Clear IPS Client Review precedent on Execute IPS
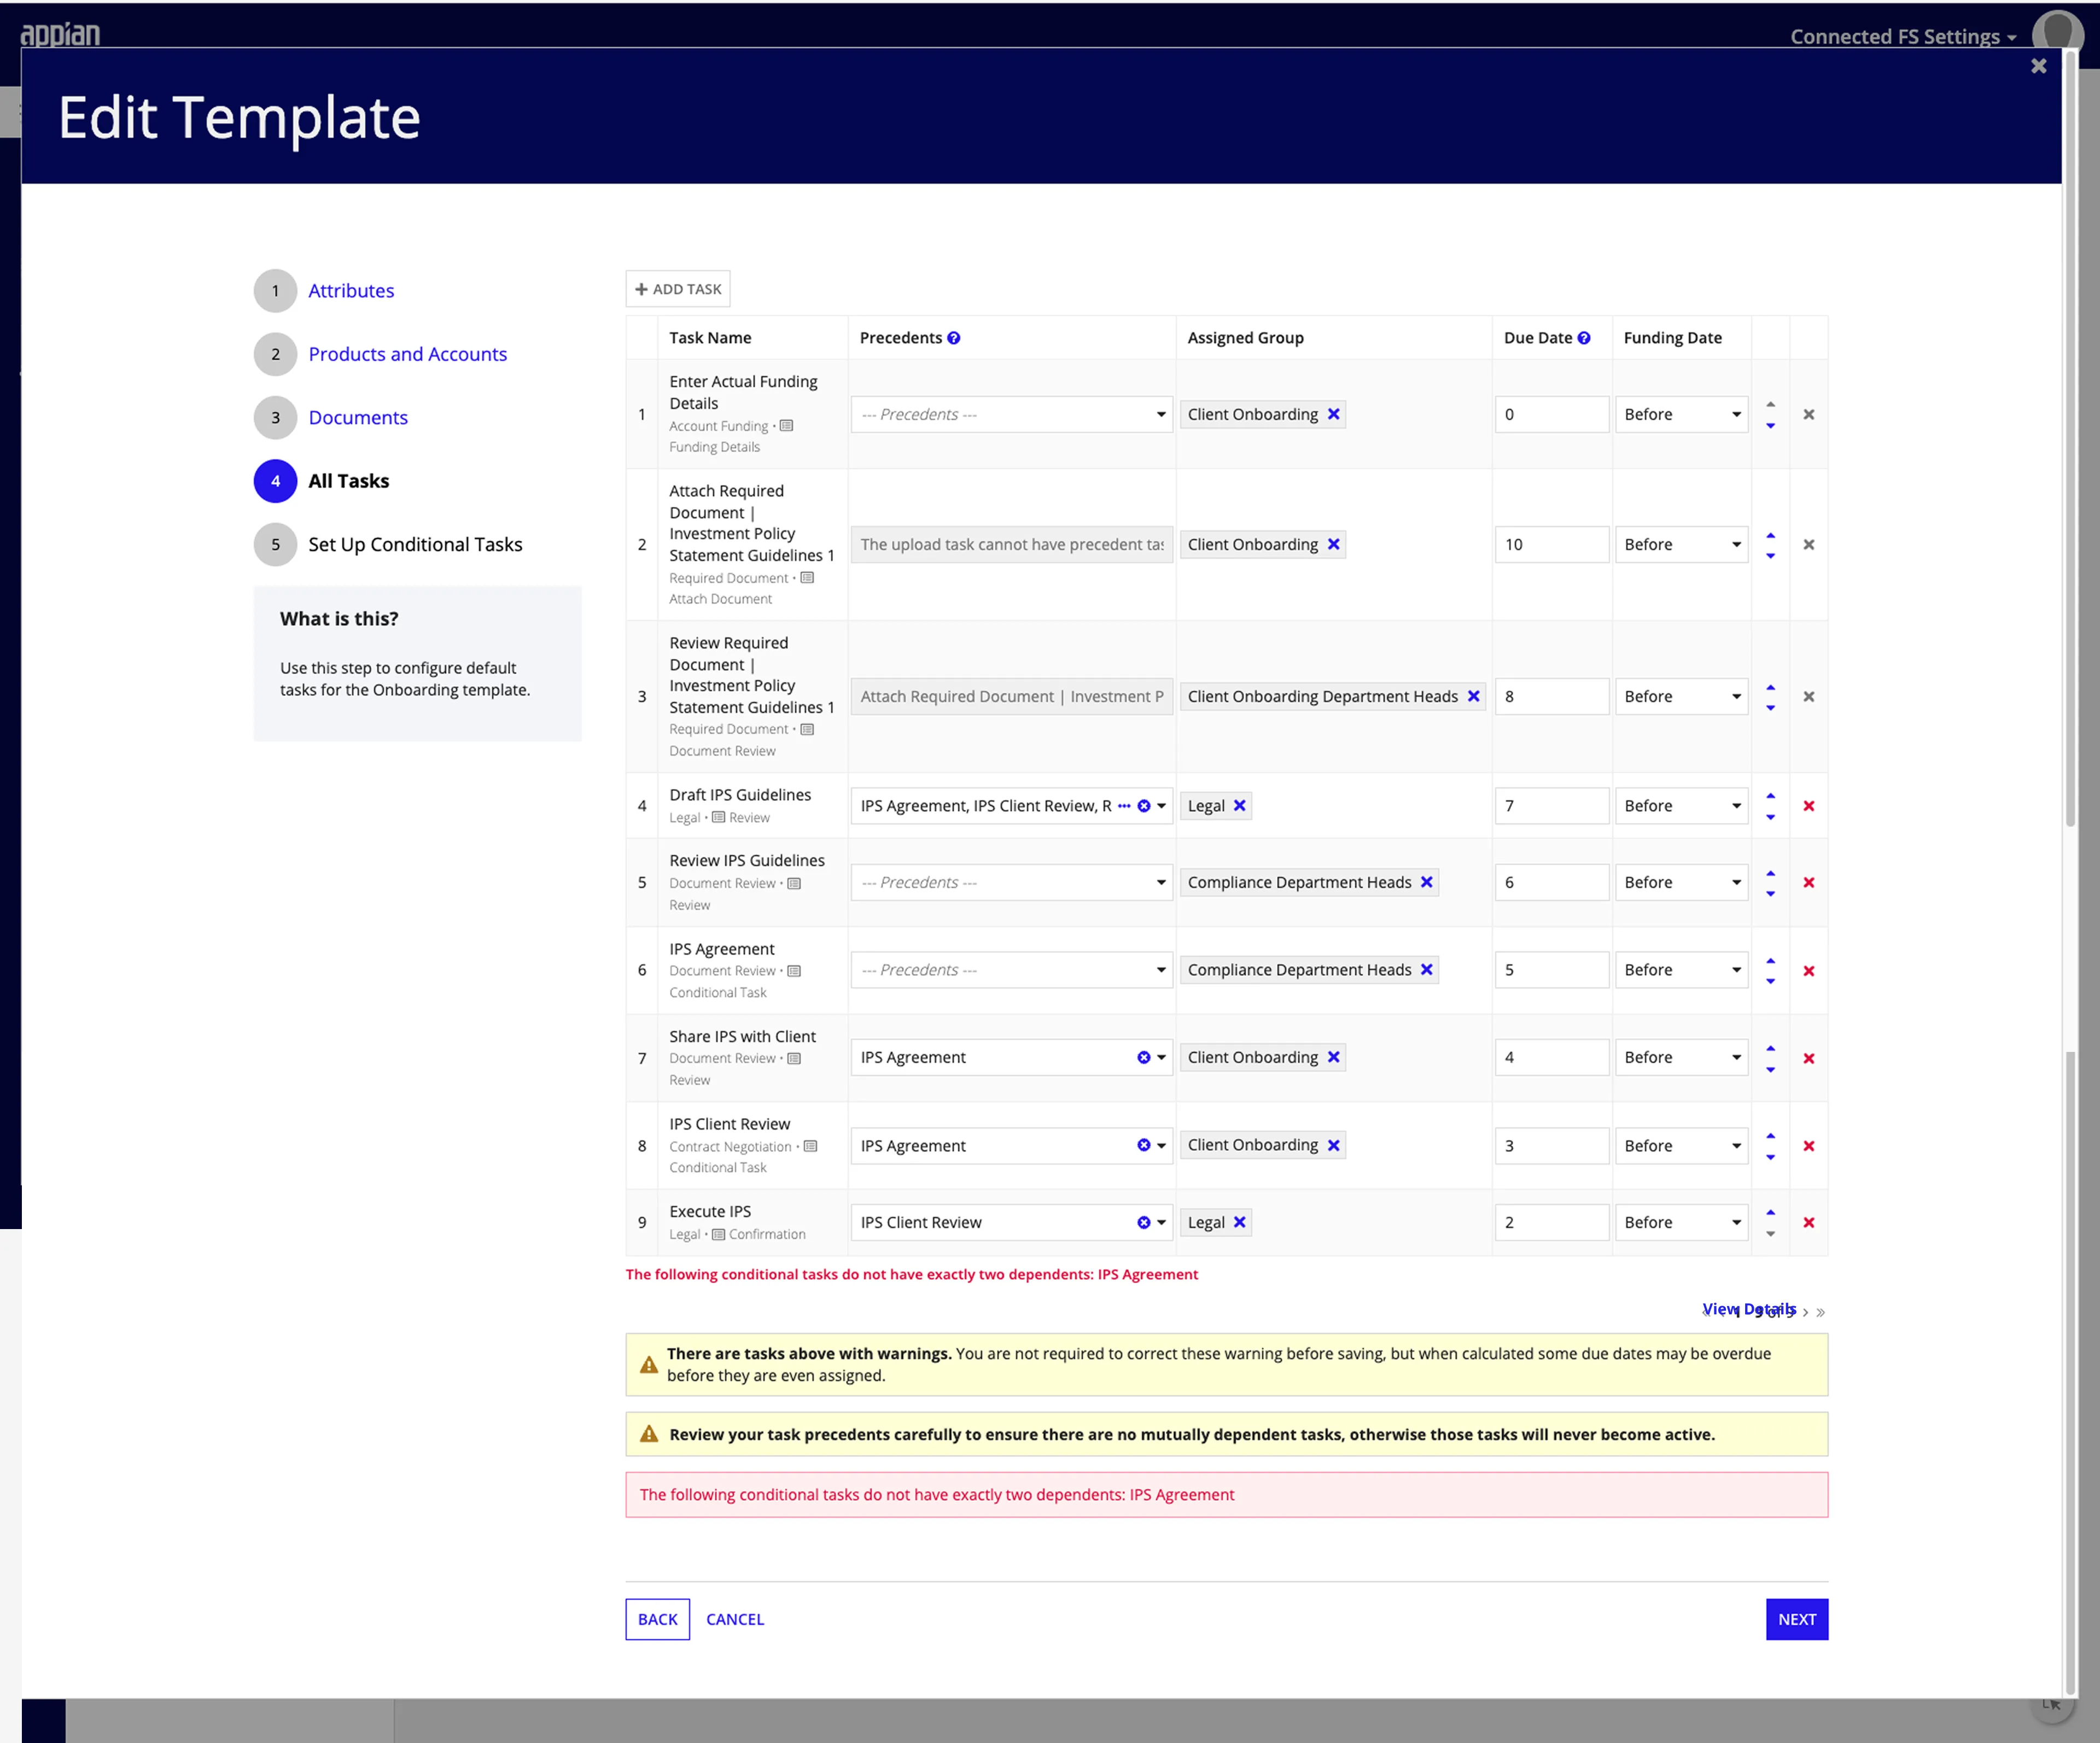The height and width of the screenshot is (1743, 2100). [x=1143, y=1222]
